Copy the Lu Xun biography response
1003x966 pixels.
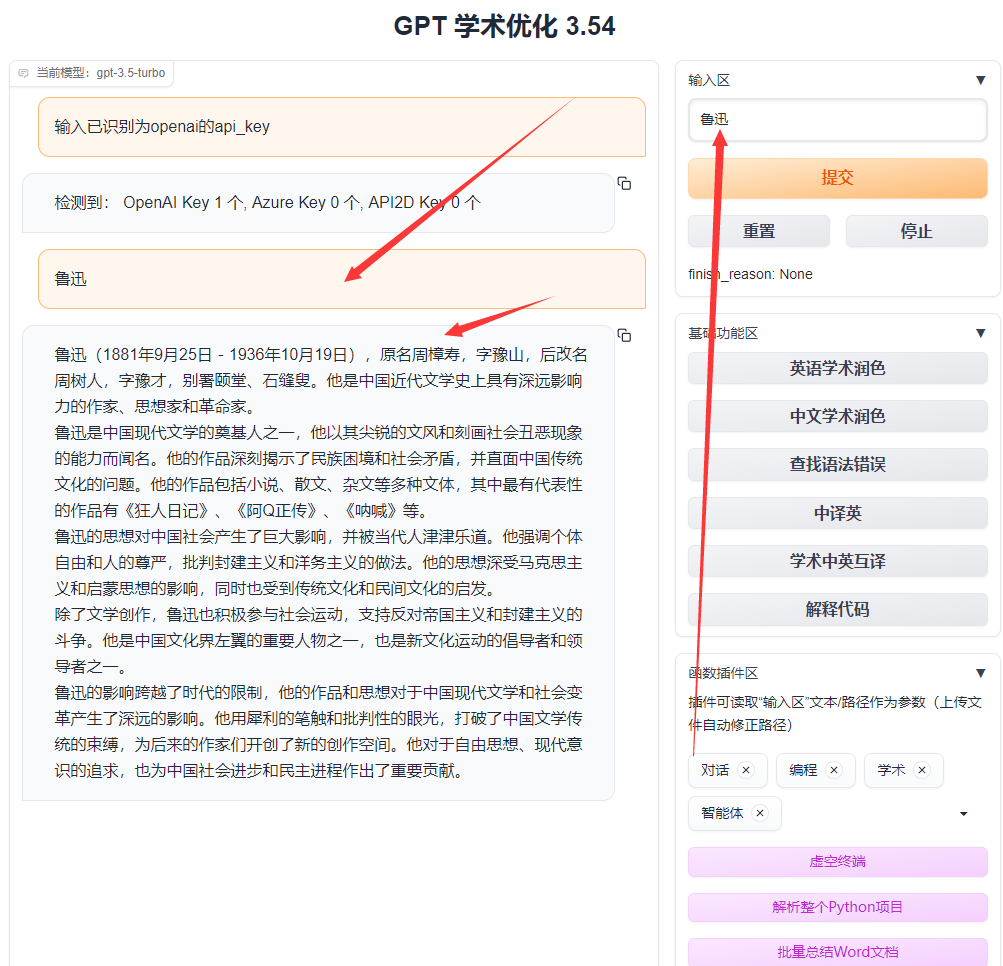pyautogui.click(x=624, y=336)
